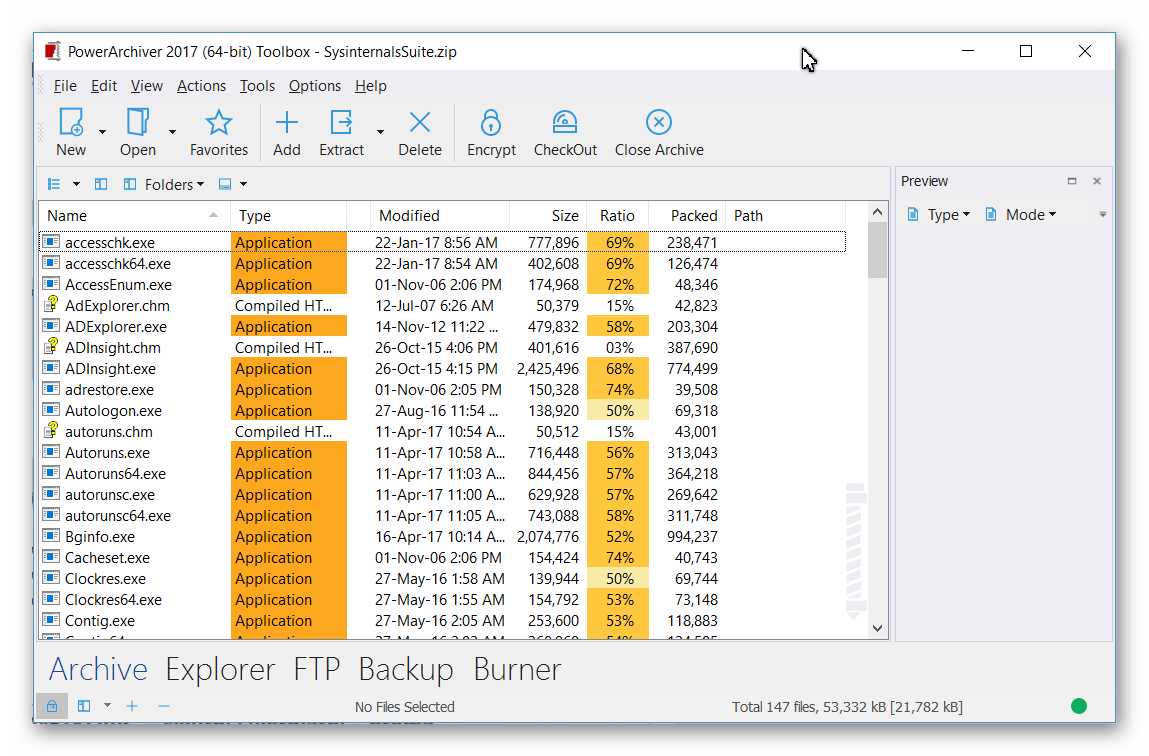Screen dimensions: 1149x756
Task: Switch to the Archive tab
Action: pos(98,670)
